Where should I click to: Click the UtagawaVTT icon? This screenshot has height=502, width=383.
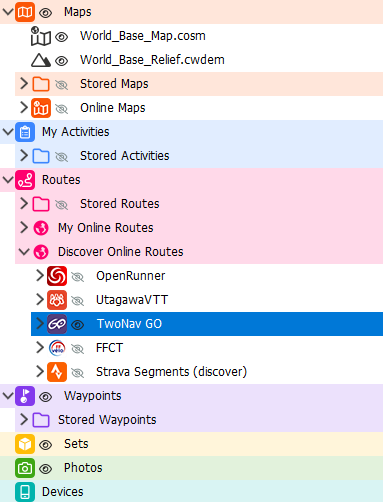pos(57,300)
